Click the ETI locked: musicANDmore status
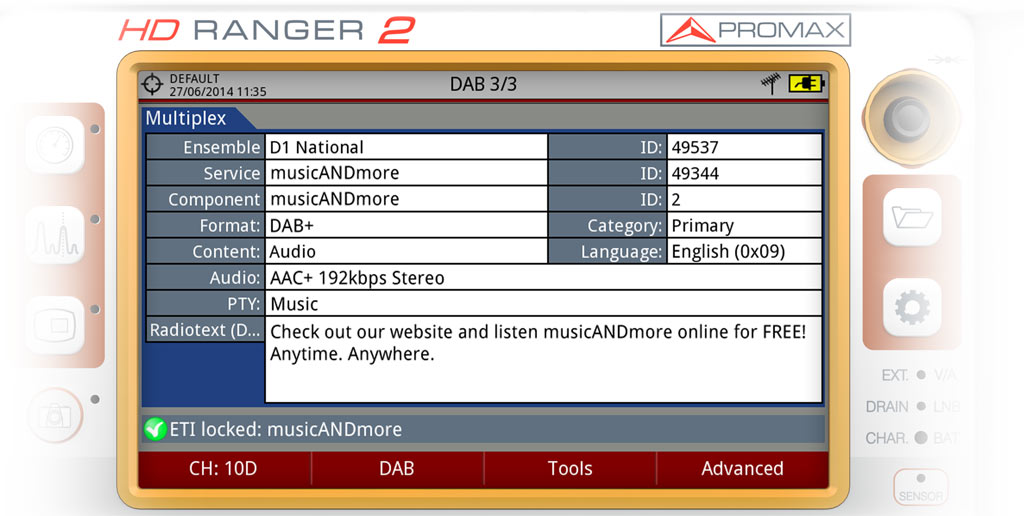 click(286, 429)
